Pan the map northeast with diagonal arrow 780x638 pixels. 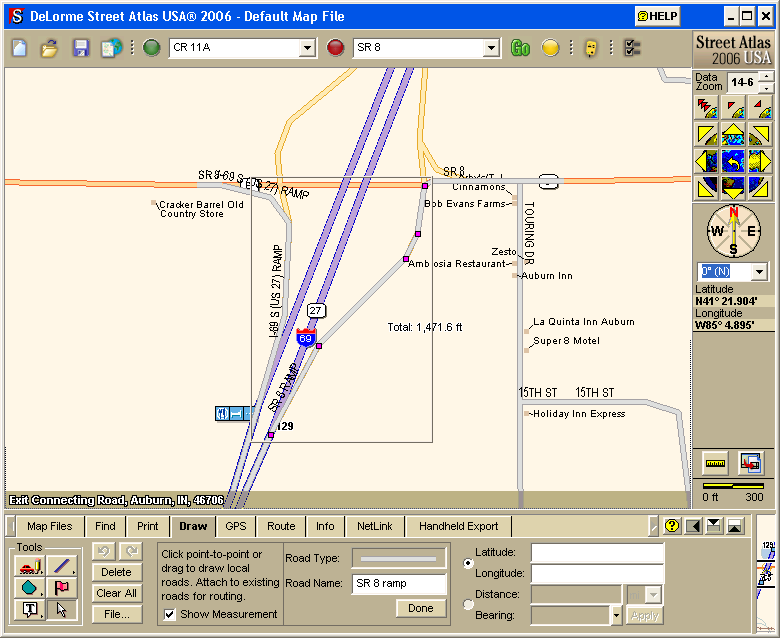click(760, 134)
